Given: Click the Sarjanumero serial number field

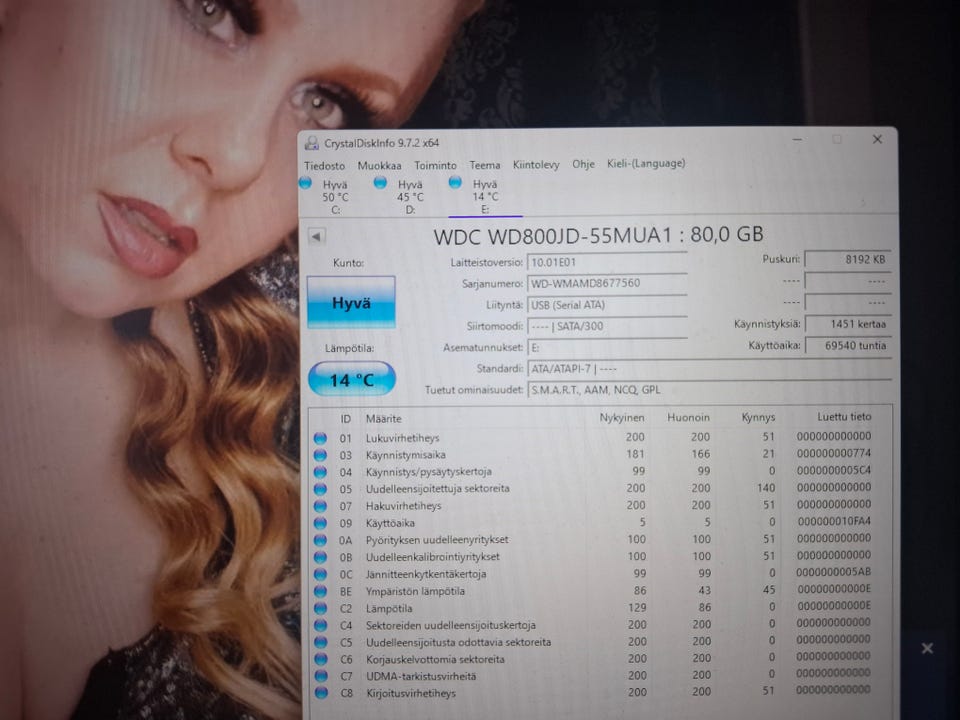Looking at the screenshot, I should 607,283.
